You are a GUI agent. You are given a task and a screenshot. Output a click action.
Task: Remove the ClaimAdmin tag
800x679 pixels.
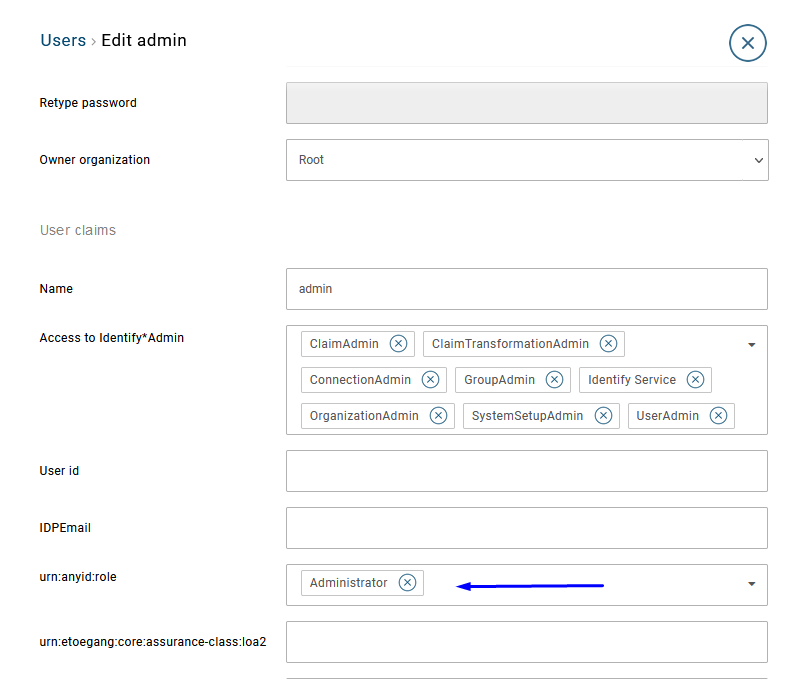pyautogui.click(x=398, y=344)
